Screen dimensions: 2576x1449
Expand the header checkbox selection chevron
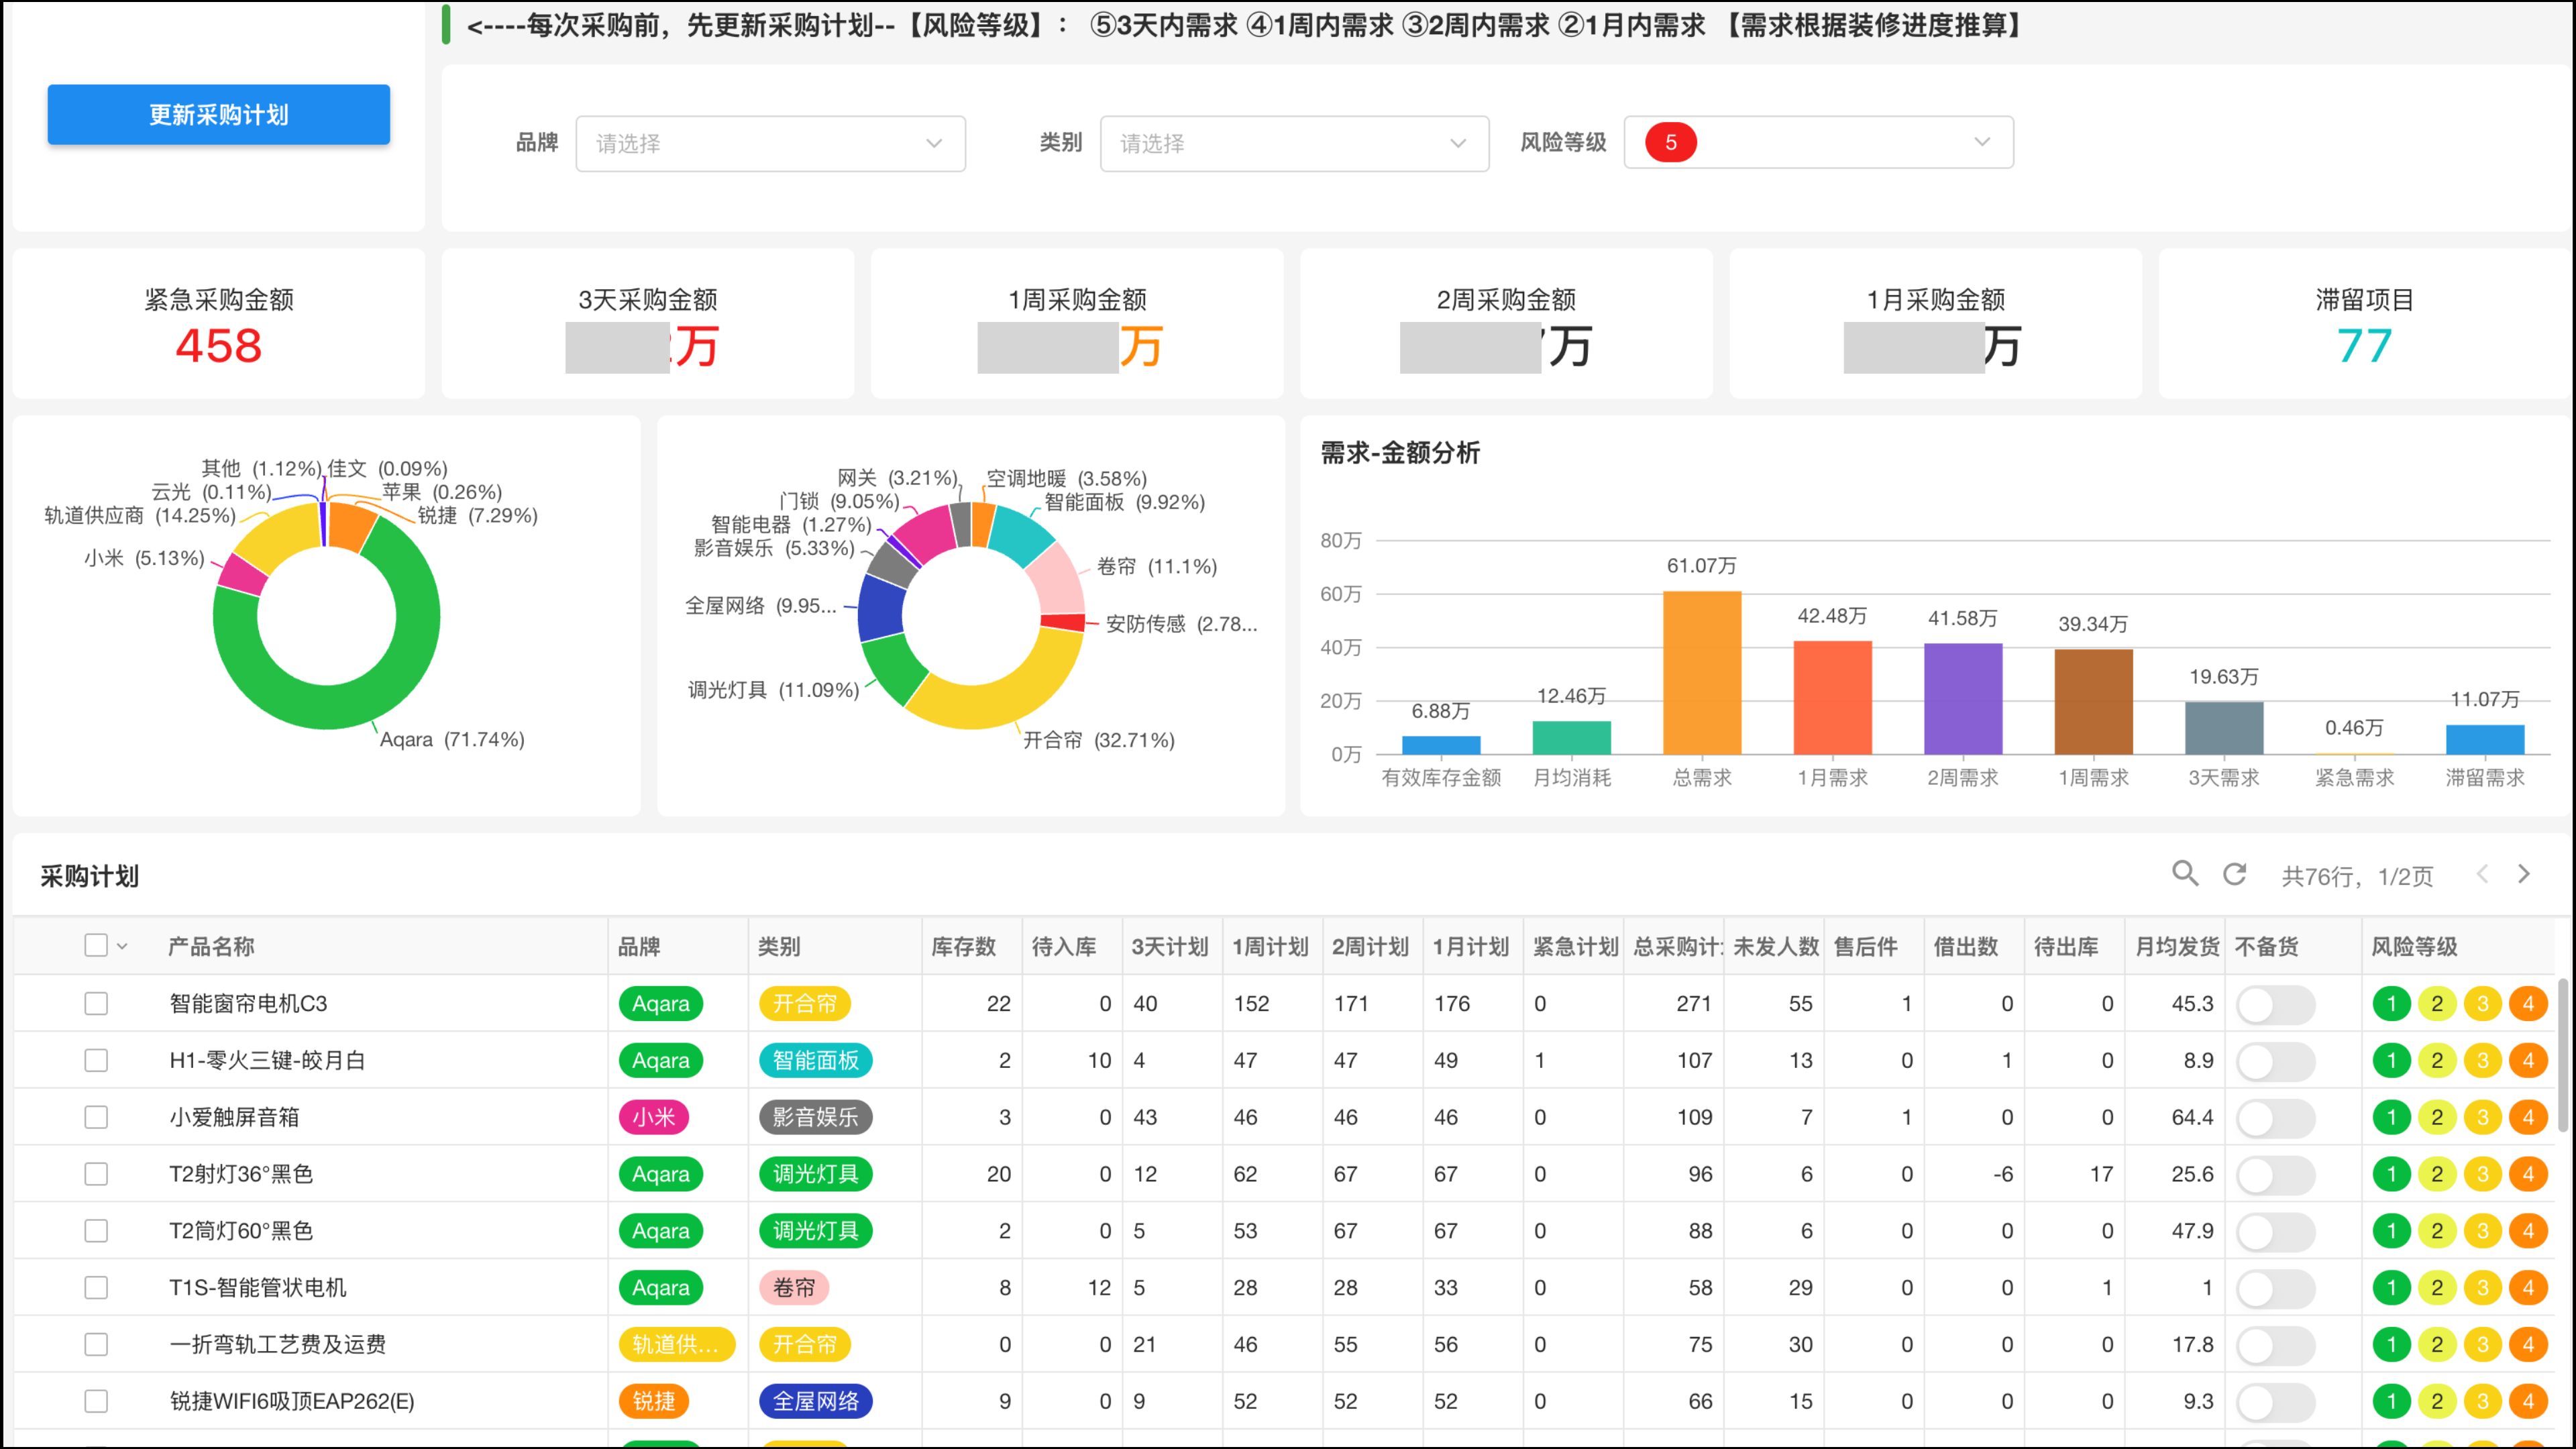click(x=122, y=946)
